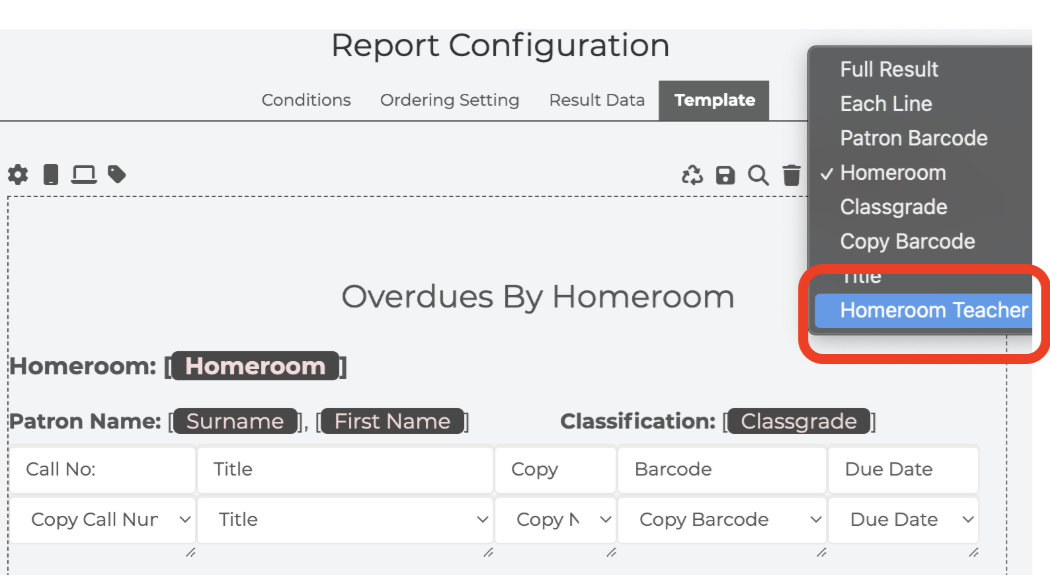Go to the Result Data tab

tap(597, 100)
